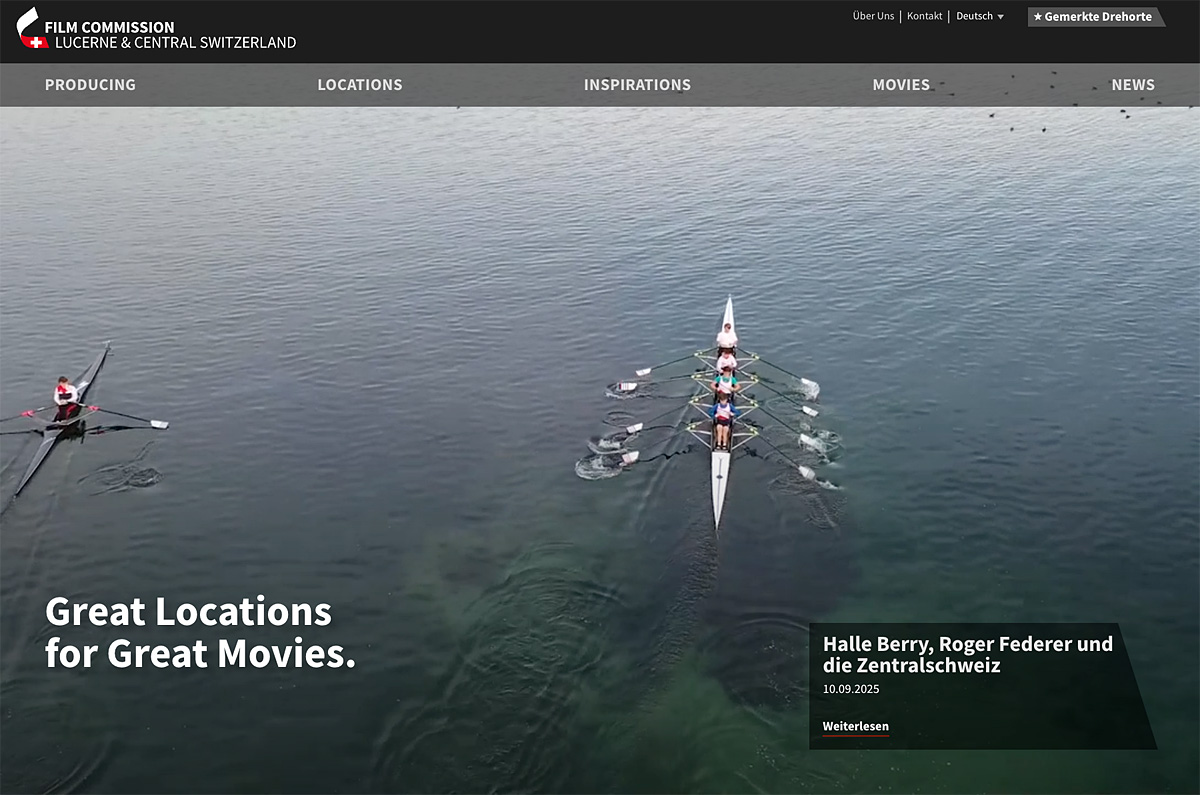This screenshot has width=1200, height=795.
Task: Click the Film Commission logo
Action: click(x=157, y=30)
